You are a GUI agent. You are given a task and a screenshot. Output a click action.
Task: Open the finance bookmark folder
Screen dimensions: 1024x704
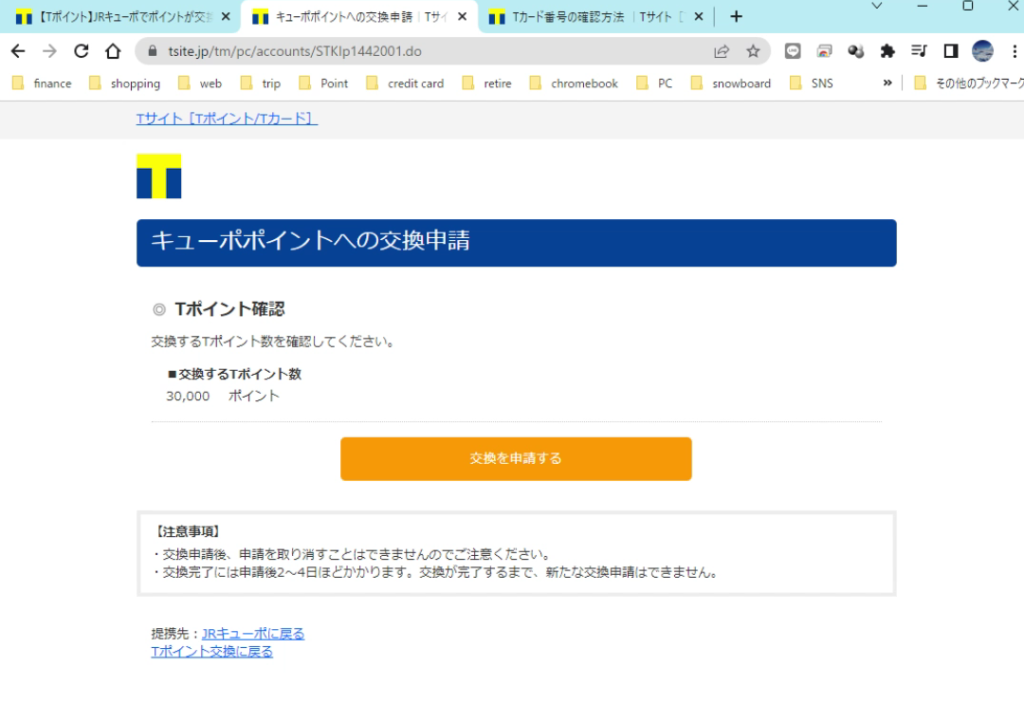point(42,83)
